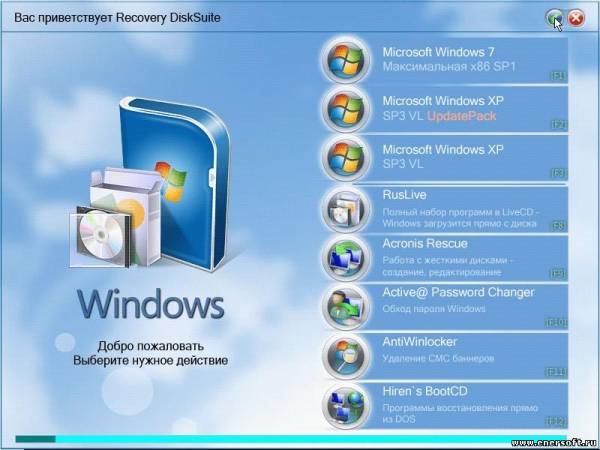Click the 'Выберите нужное действие' text
The image size is (600, 450).
(x=150, y=360)
